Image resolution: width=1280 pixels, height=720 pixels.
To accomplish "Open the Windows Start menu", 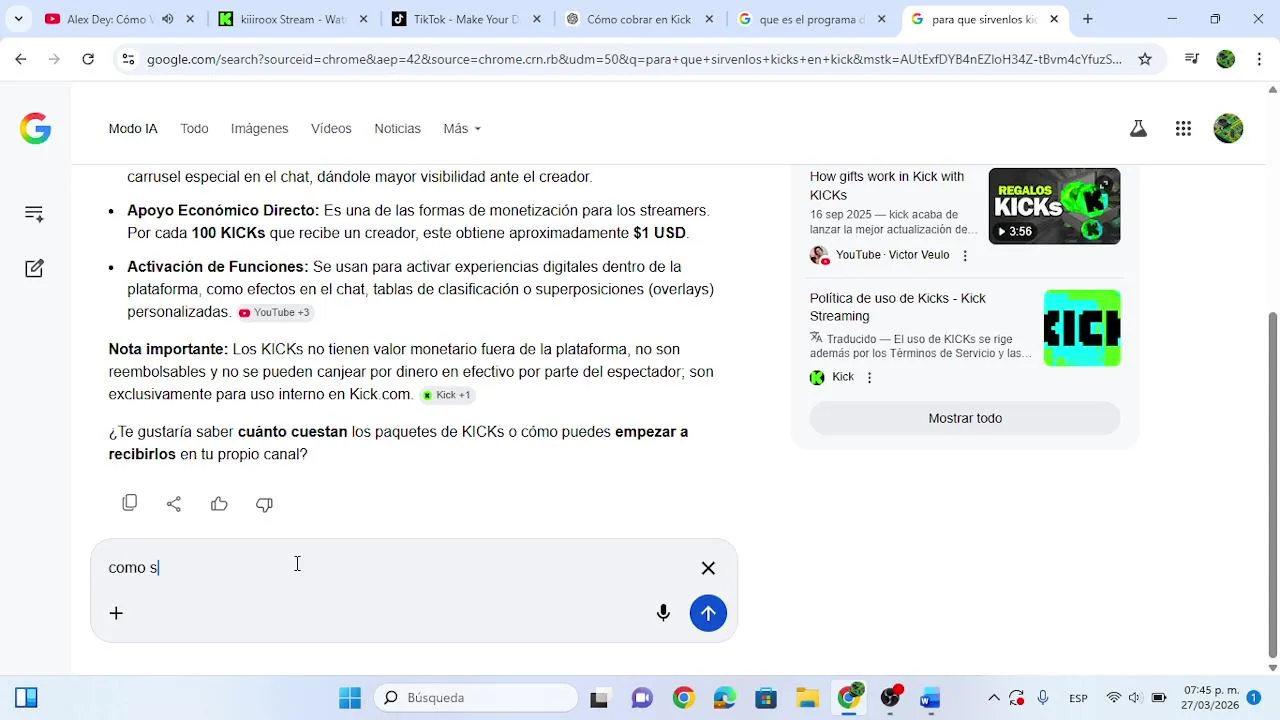I will tap(350, 698).
